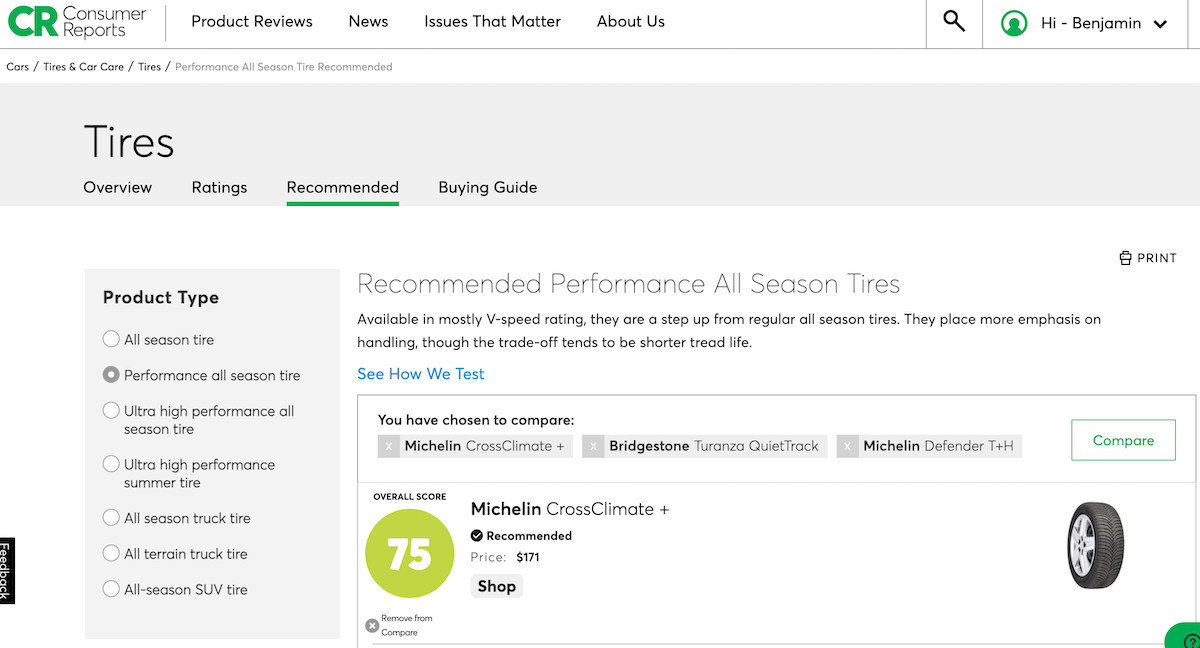Switch to the Buying Guide tab

pos(487,187)
